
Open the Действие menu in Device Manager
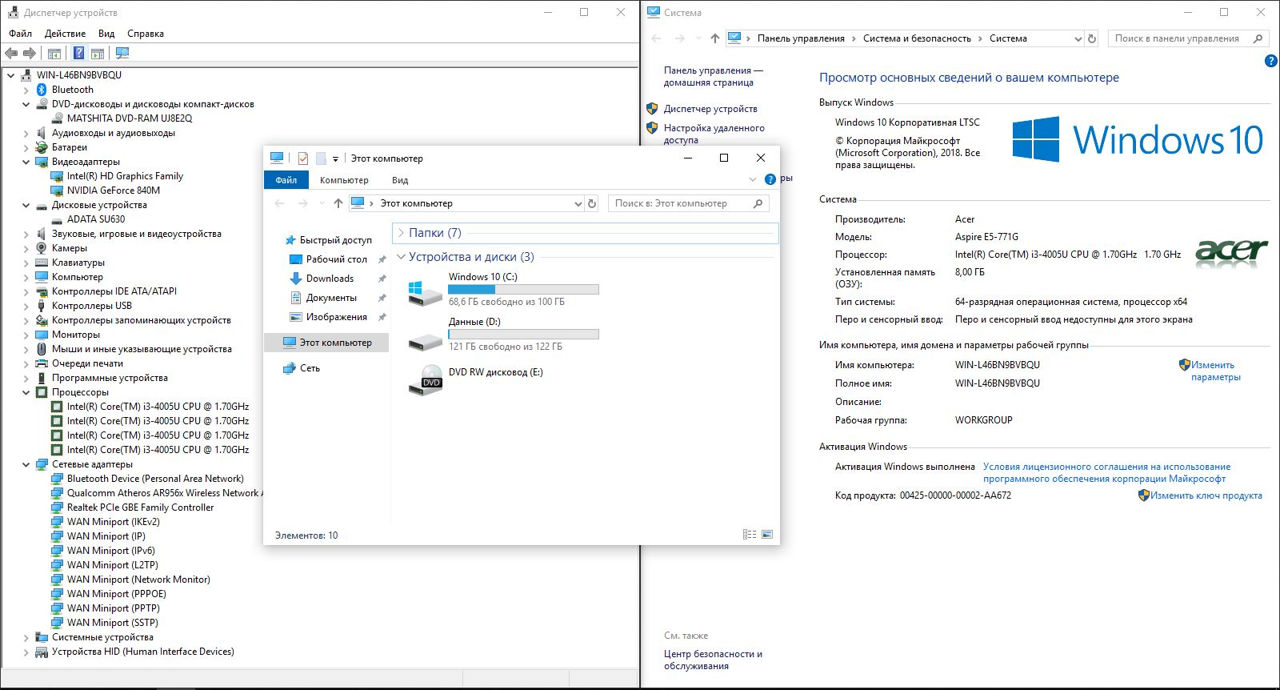pyautogui.click(x=64, y=33)
